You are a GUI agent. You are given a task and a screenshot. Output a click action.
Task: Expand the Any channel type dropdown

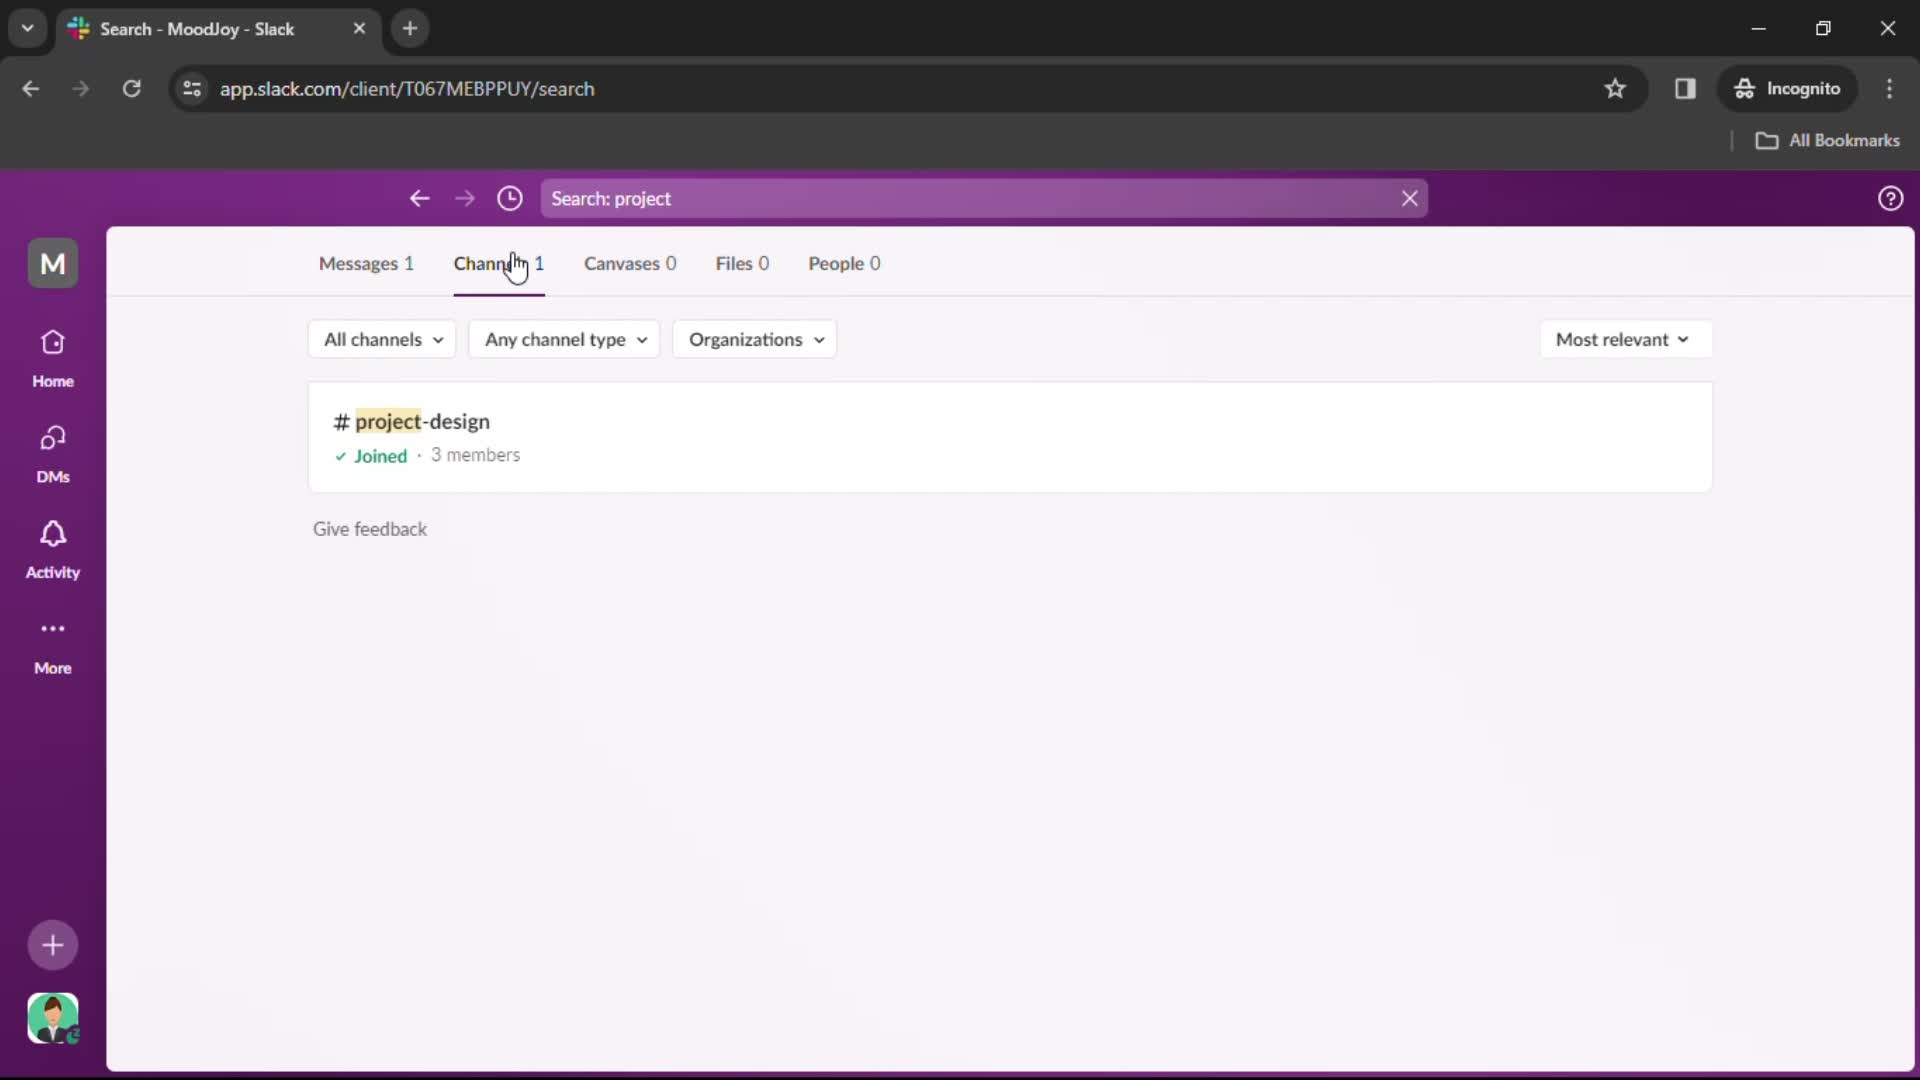(x=566, y=339)
